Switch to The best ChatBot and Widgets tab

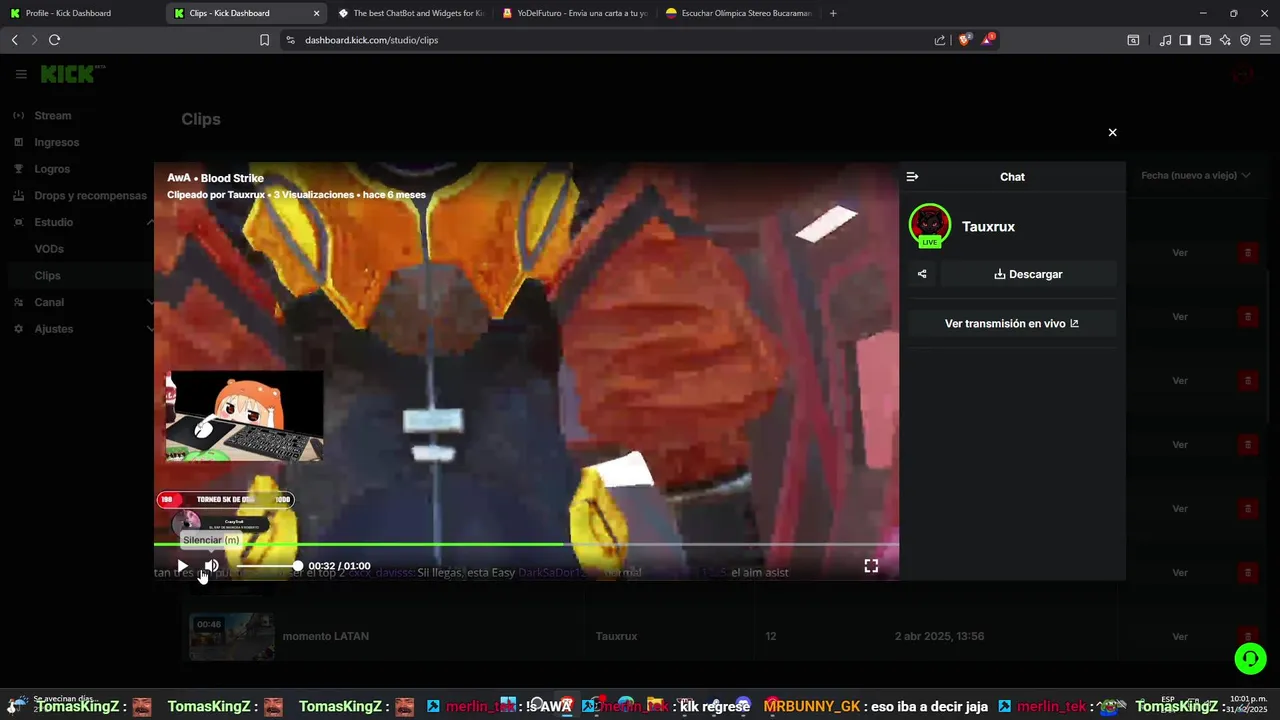tap(410, 13)
